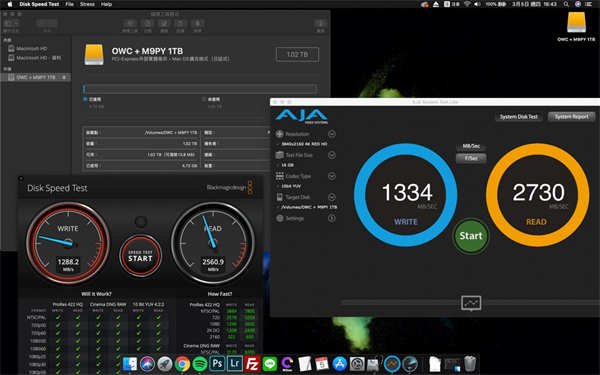Open Google Chrome from the Dock
The width and height of the screenshot is (600, 375).
click(x=183, y=364)
